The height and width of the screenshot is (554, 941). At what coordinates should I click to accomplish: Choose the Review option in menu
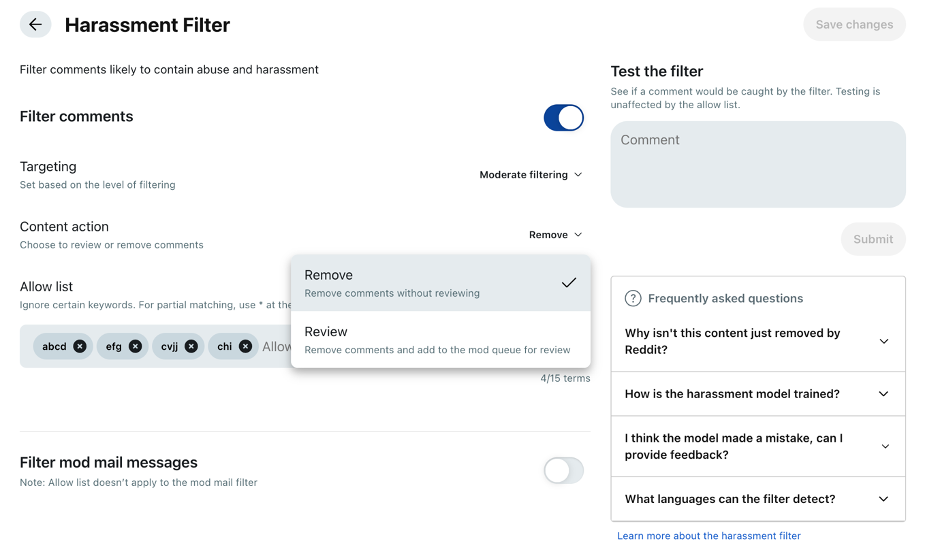pyautogui.click(x=440, y=340)
